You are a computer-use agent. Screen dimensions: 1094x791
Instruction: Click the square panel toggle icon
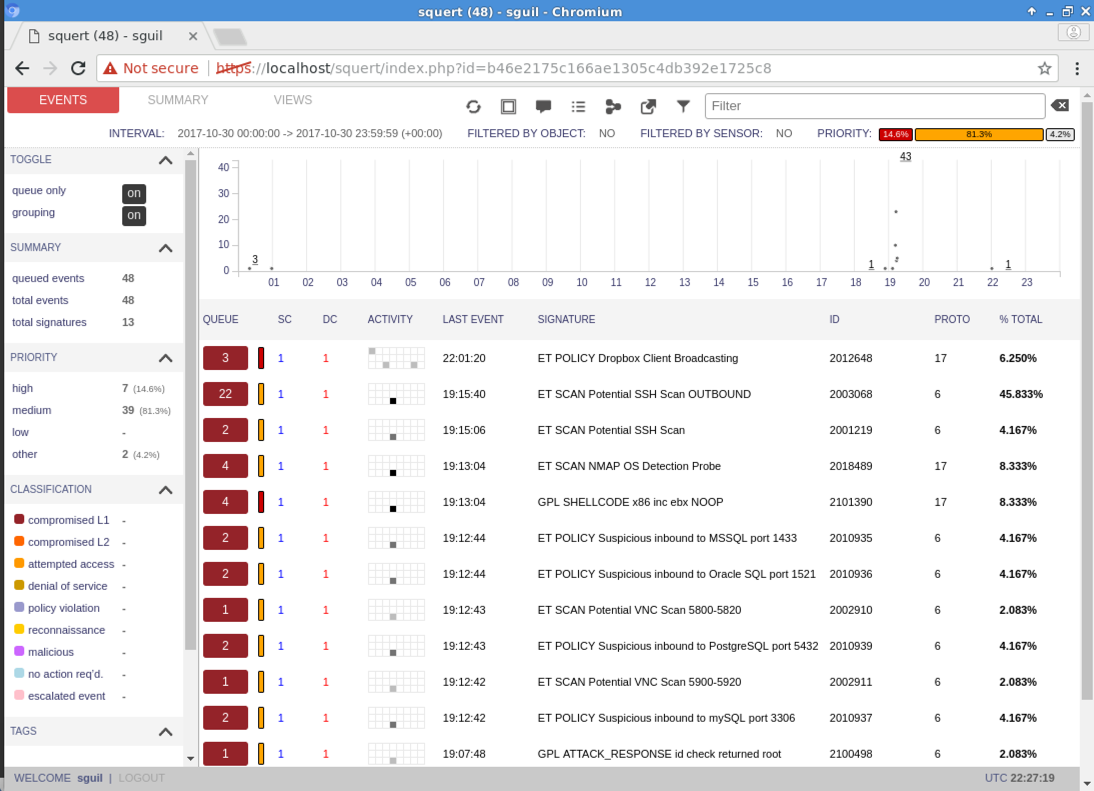coord(508,106)
